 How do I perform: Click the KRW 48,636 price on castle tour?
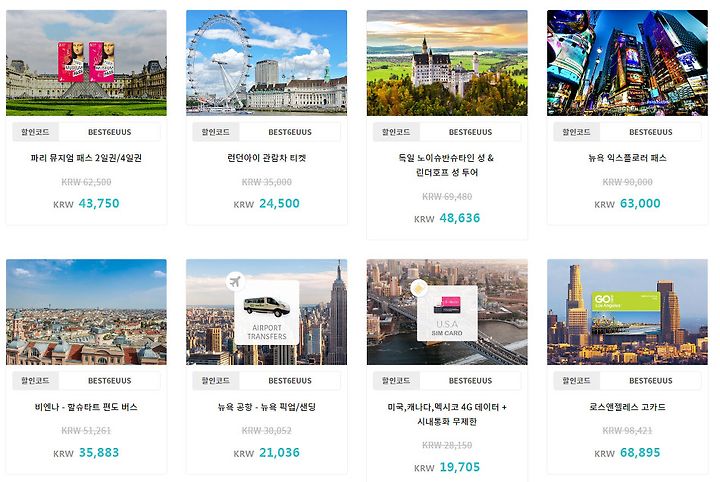pyautogui.click(x=447, y=218)
